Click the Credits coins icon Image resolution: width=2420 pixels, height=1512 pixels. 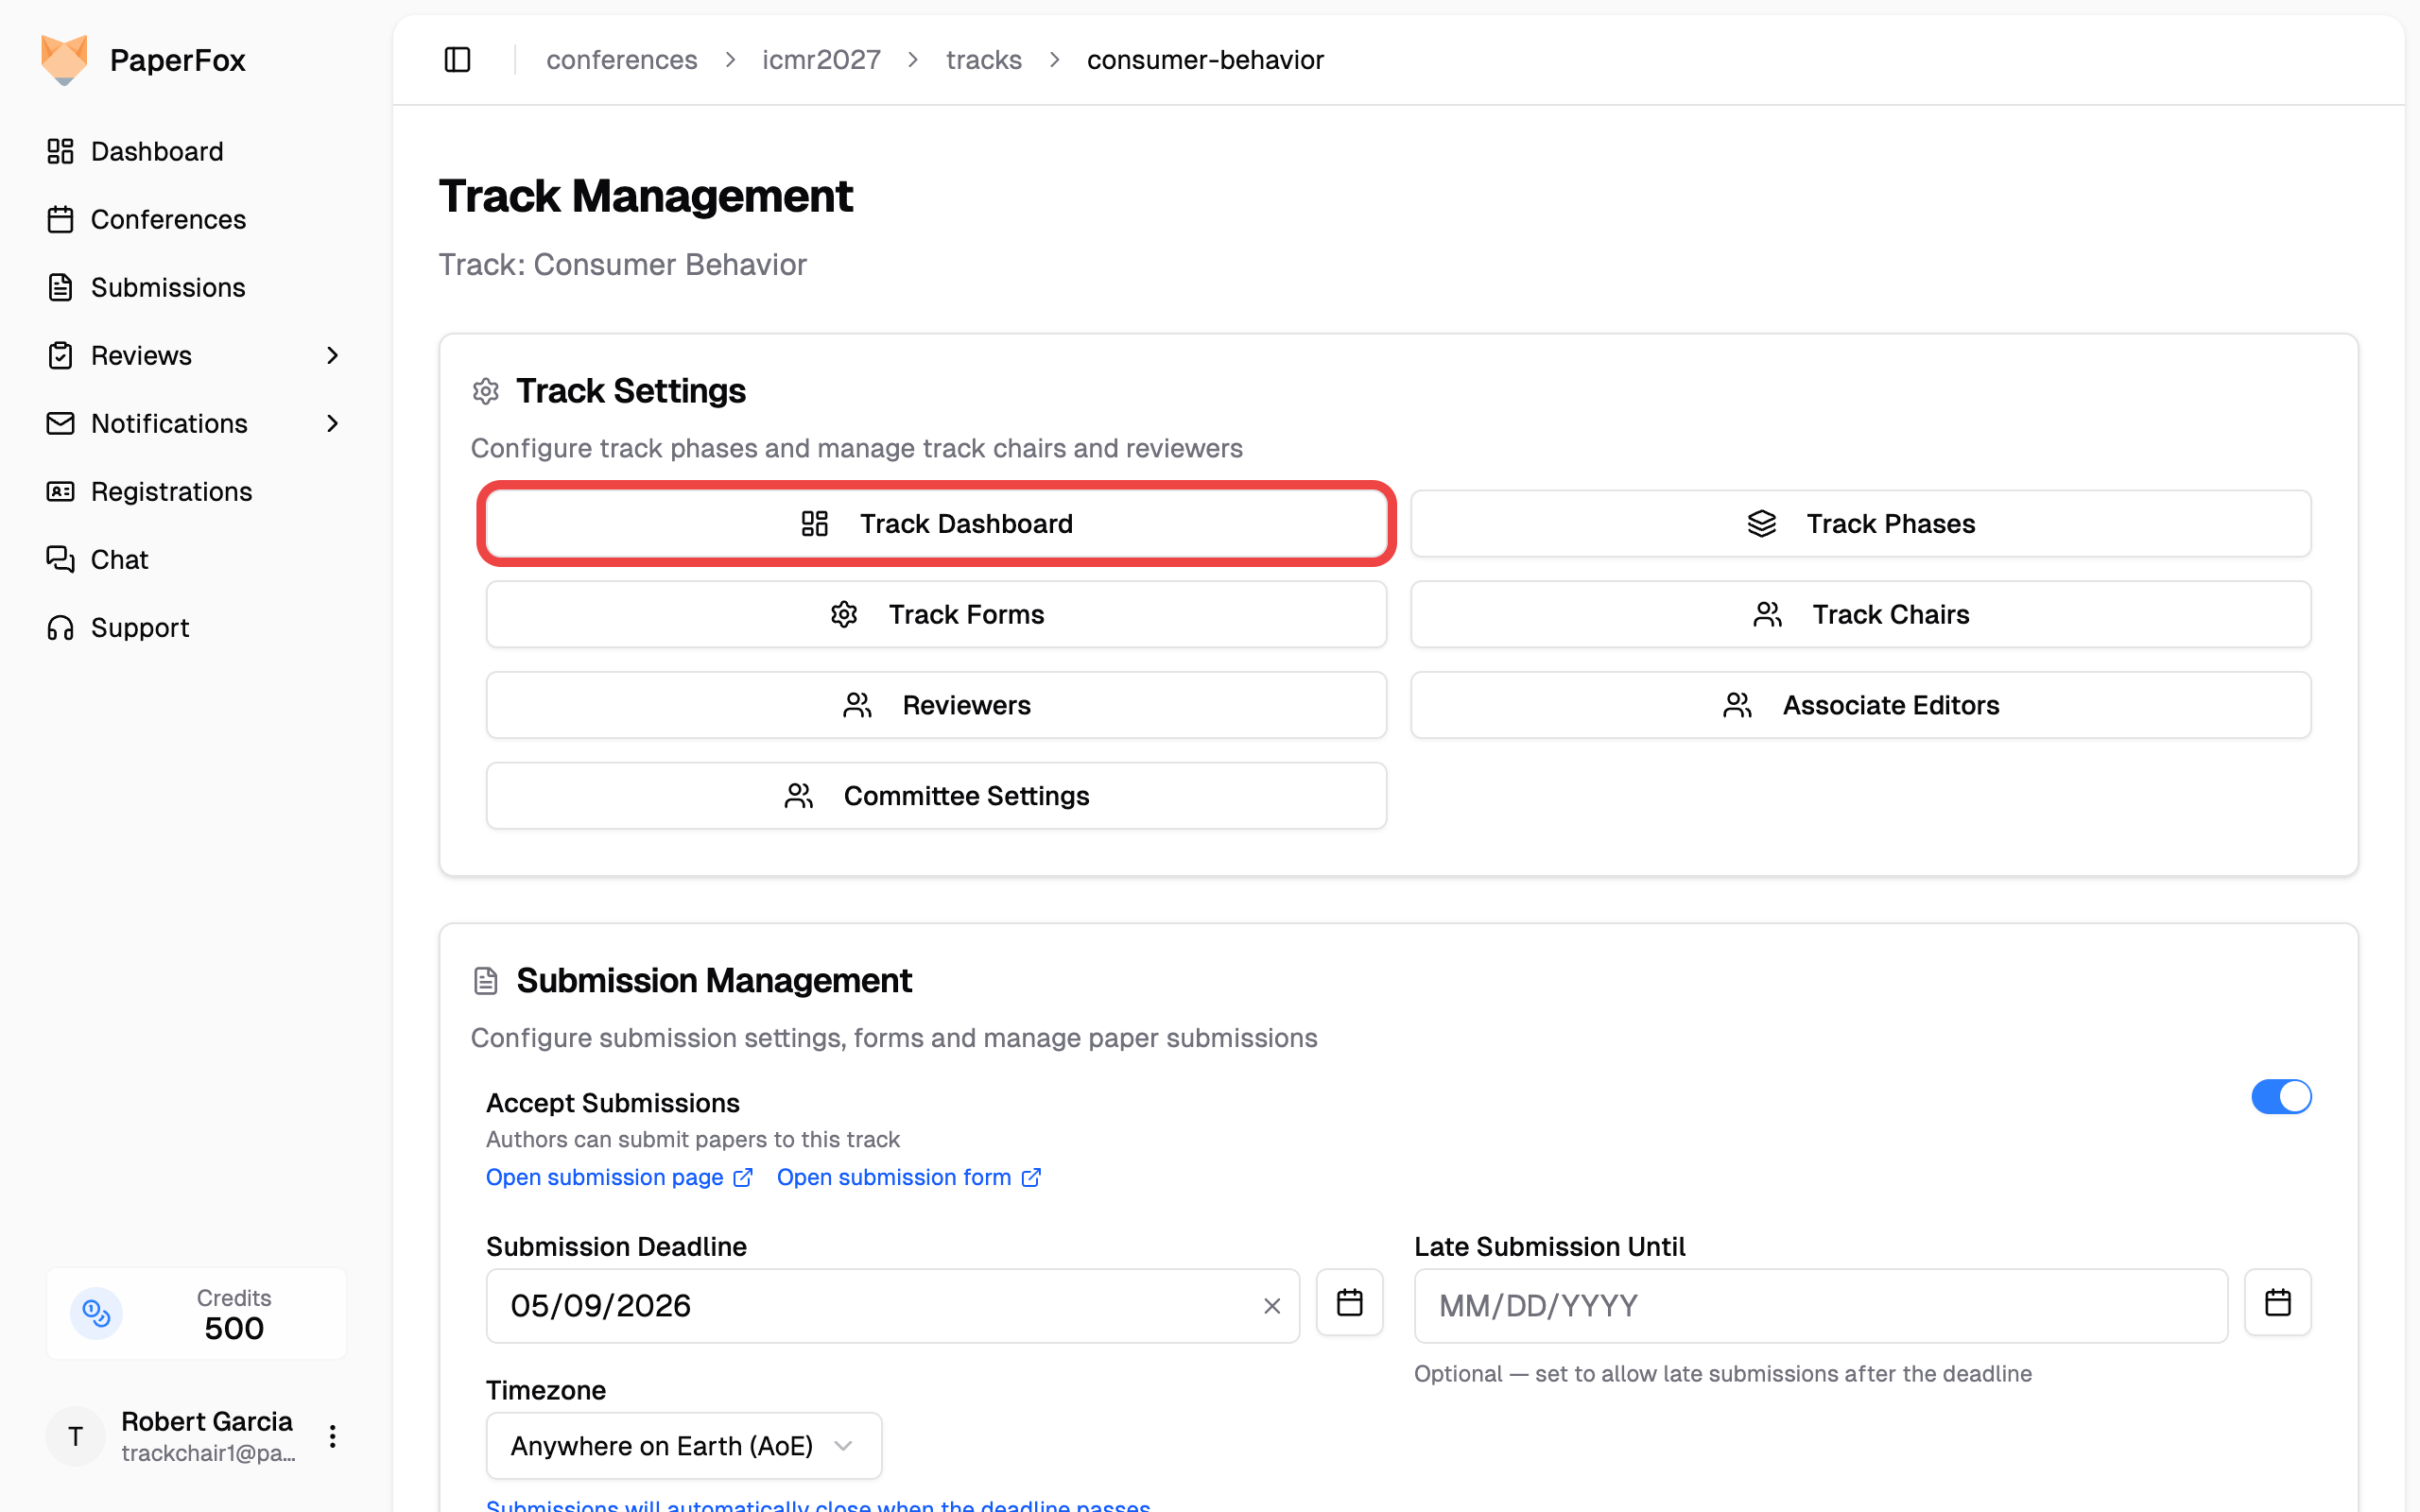[x=96, y=1313]
